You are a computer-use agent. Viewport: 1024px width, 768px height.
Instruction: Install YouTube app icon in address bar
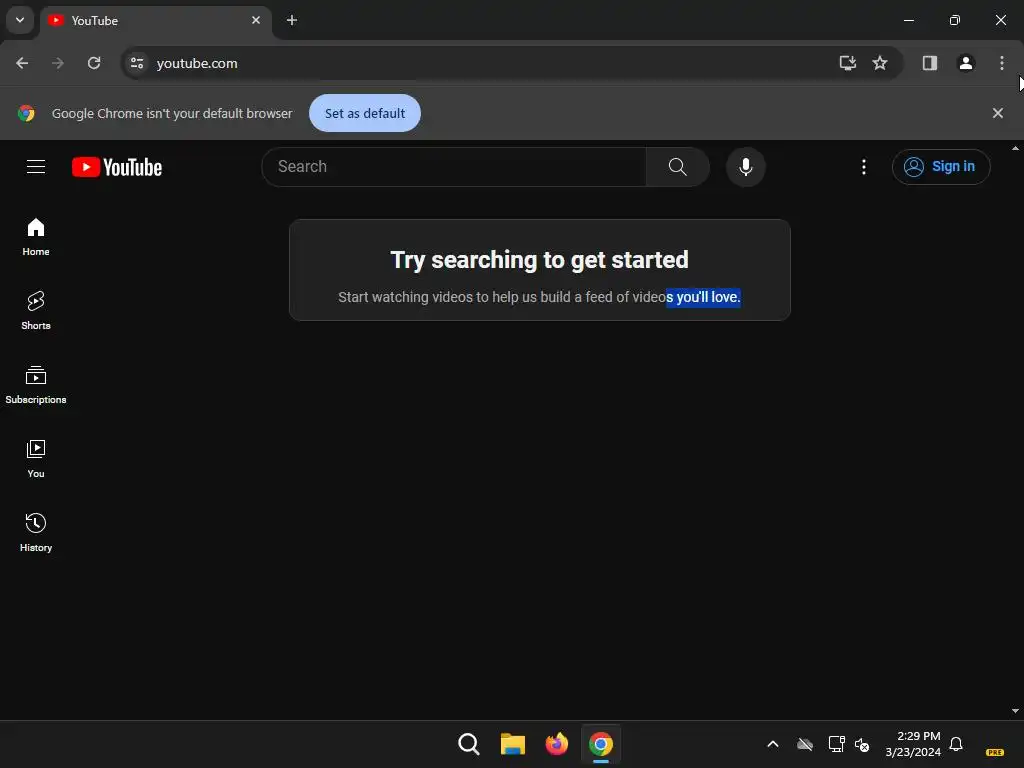click(x=847, y=63)
